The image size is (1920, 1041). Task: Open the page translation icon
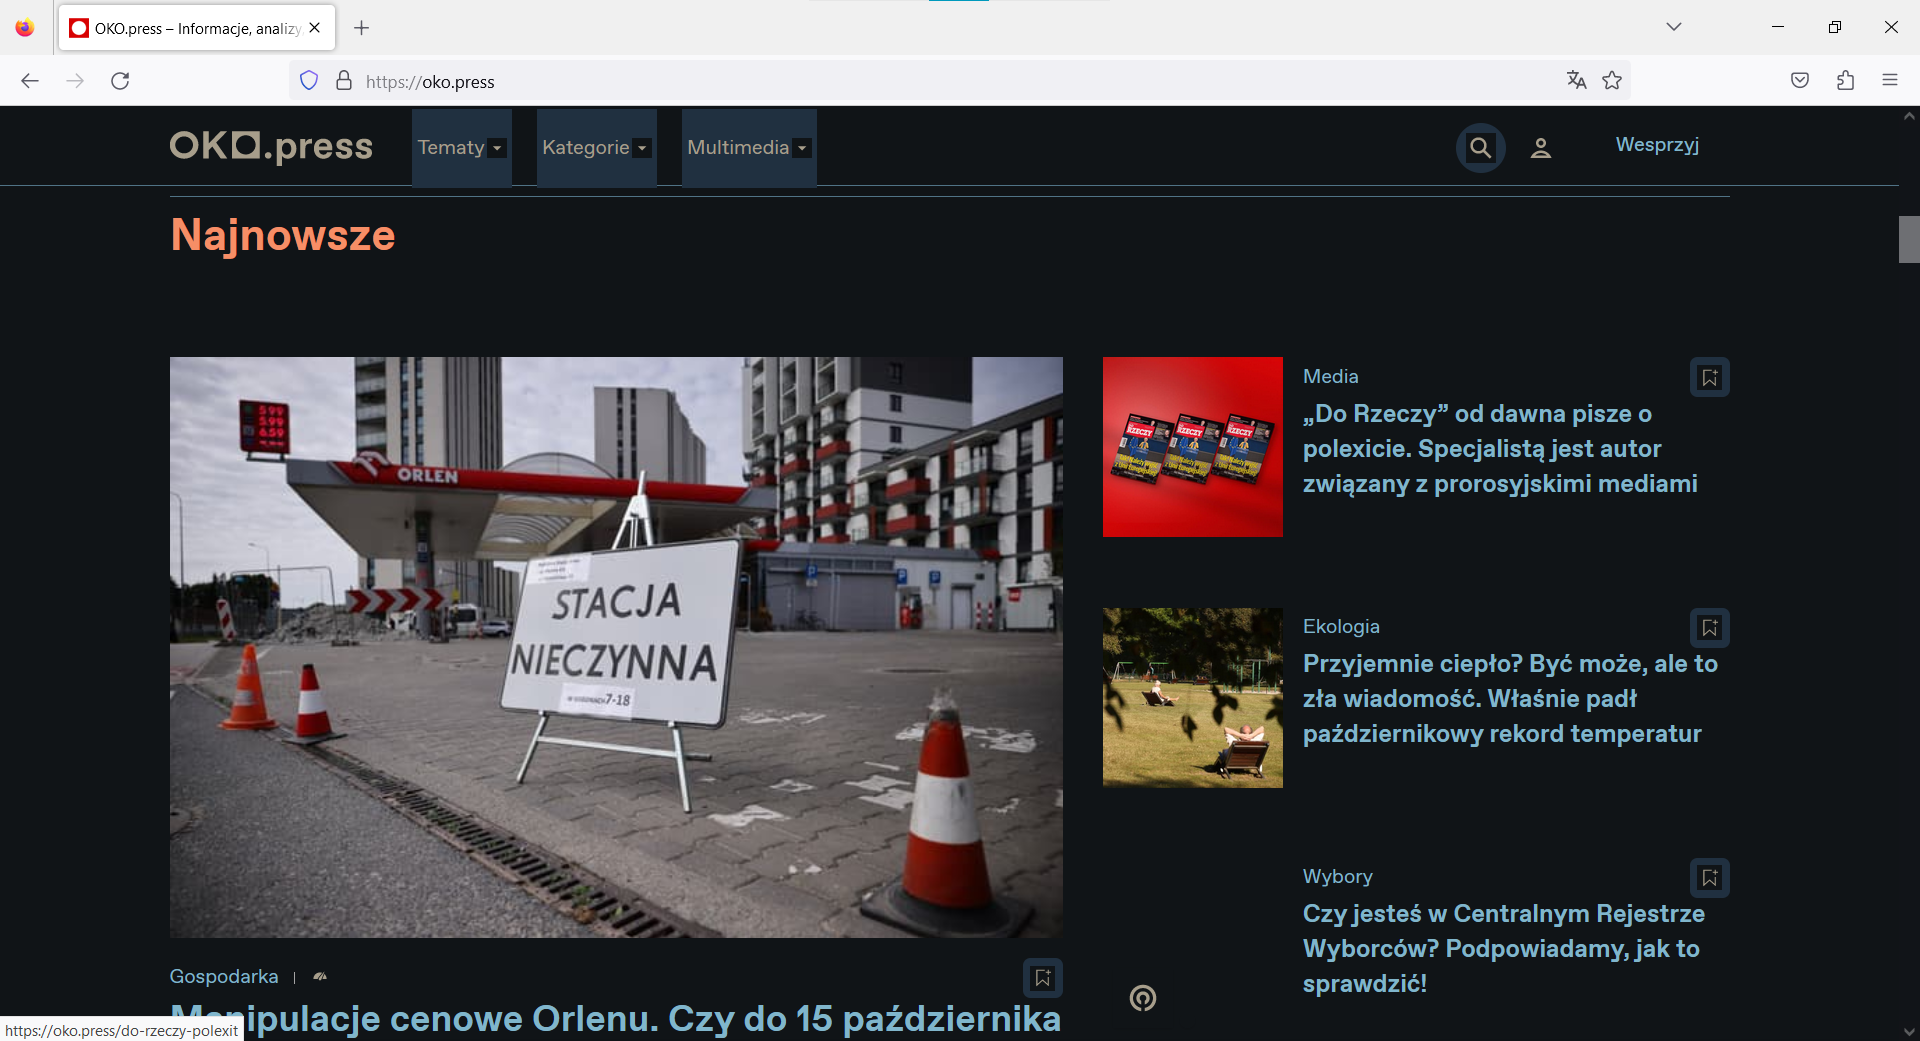tap(1576, 80)
